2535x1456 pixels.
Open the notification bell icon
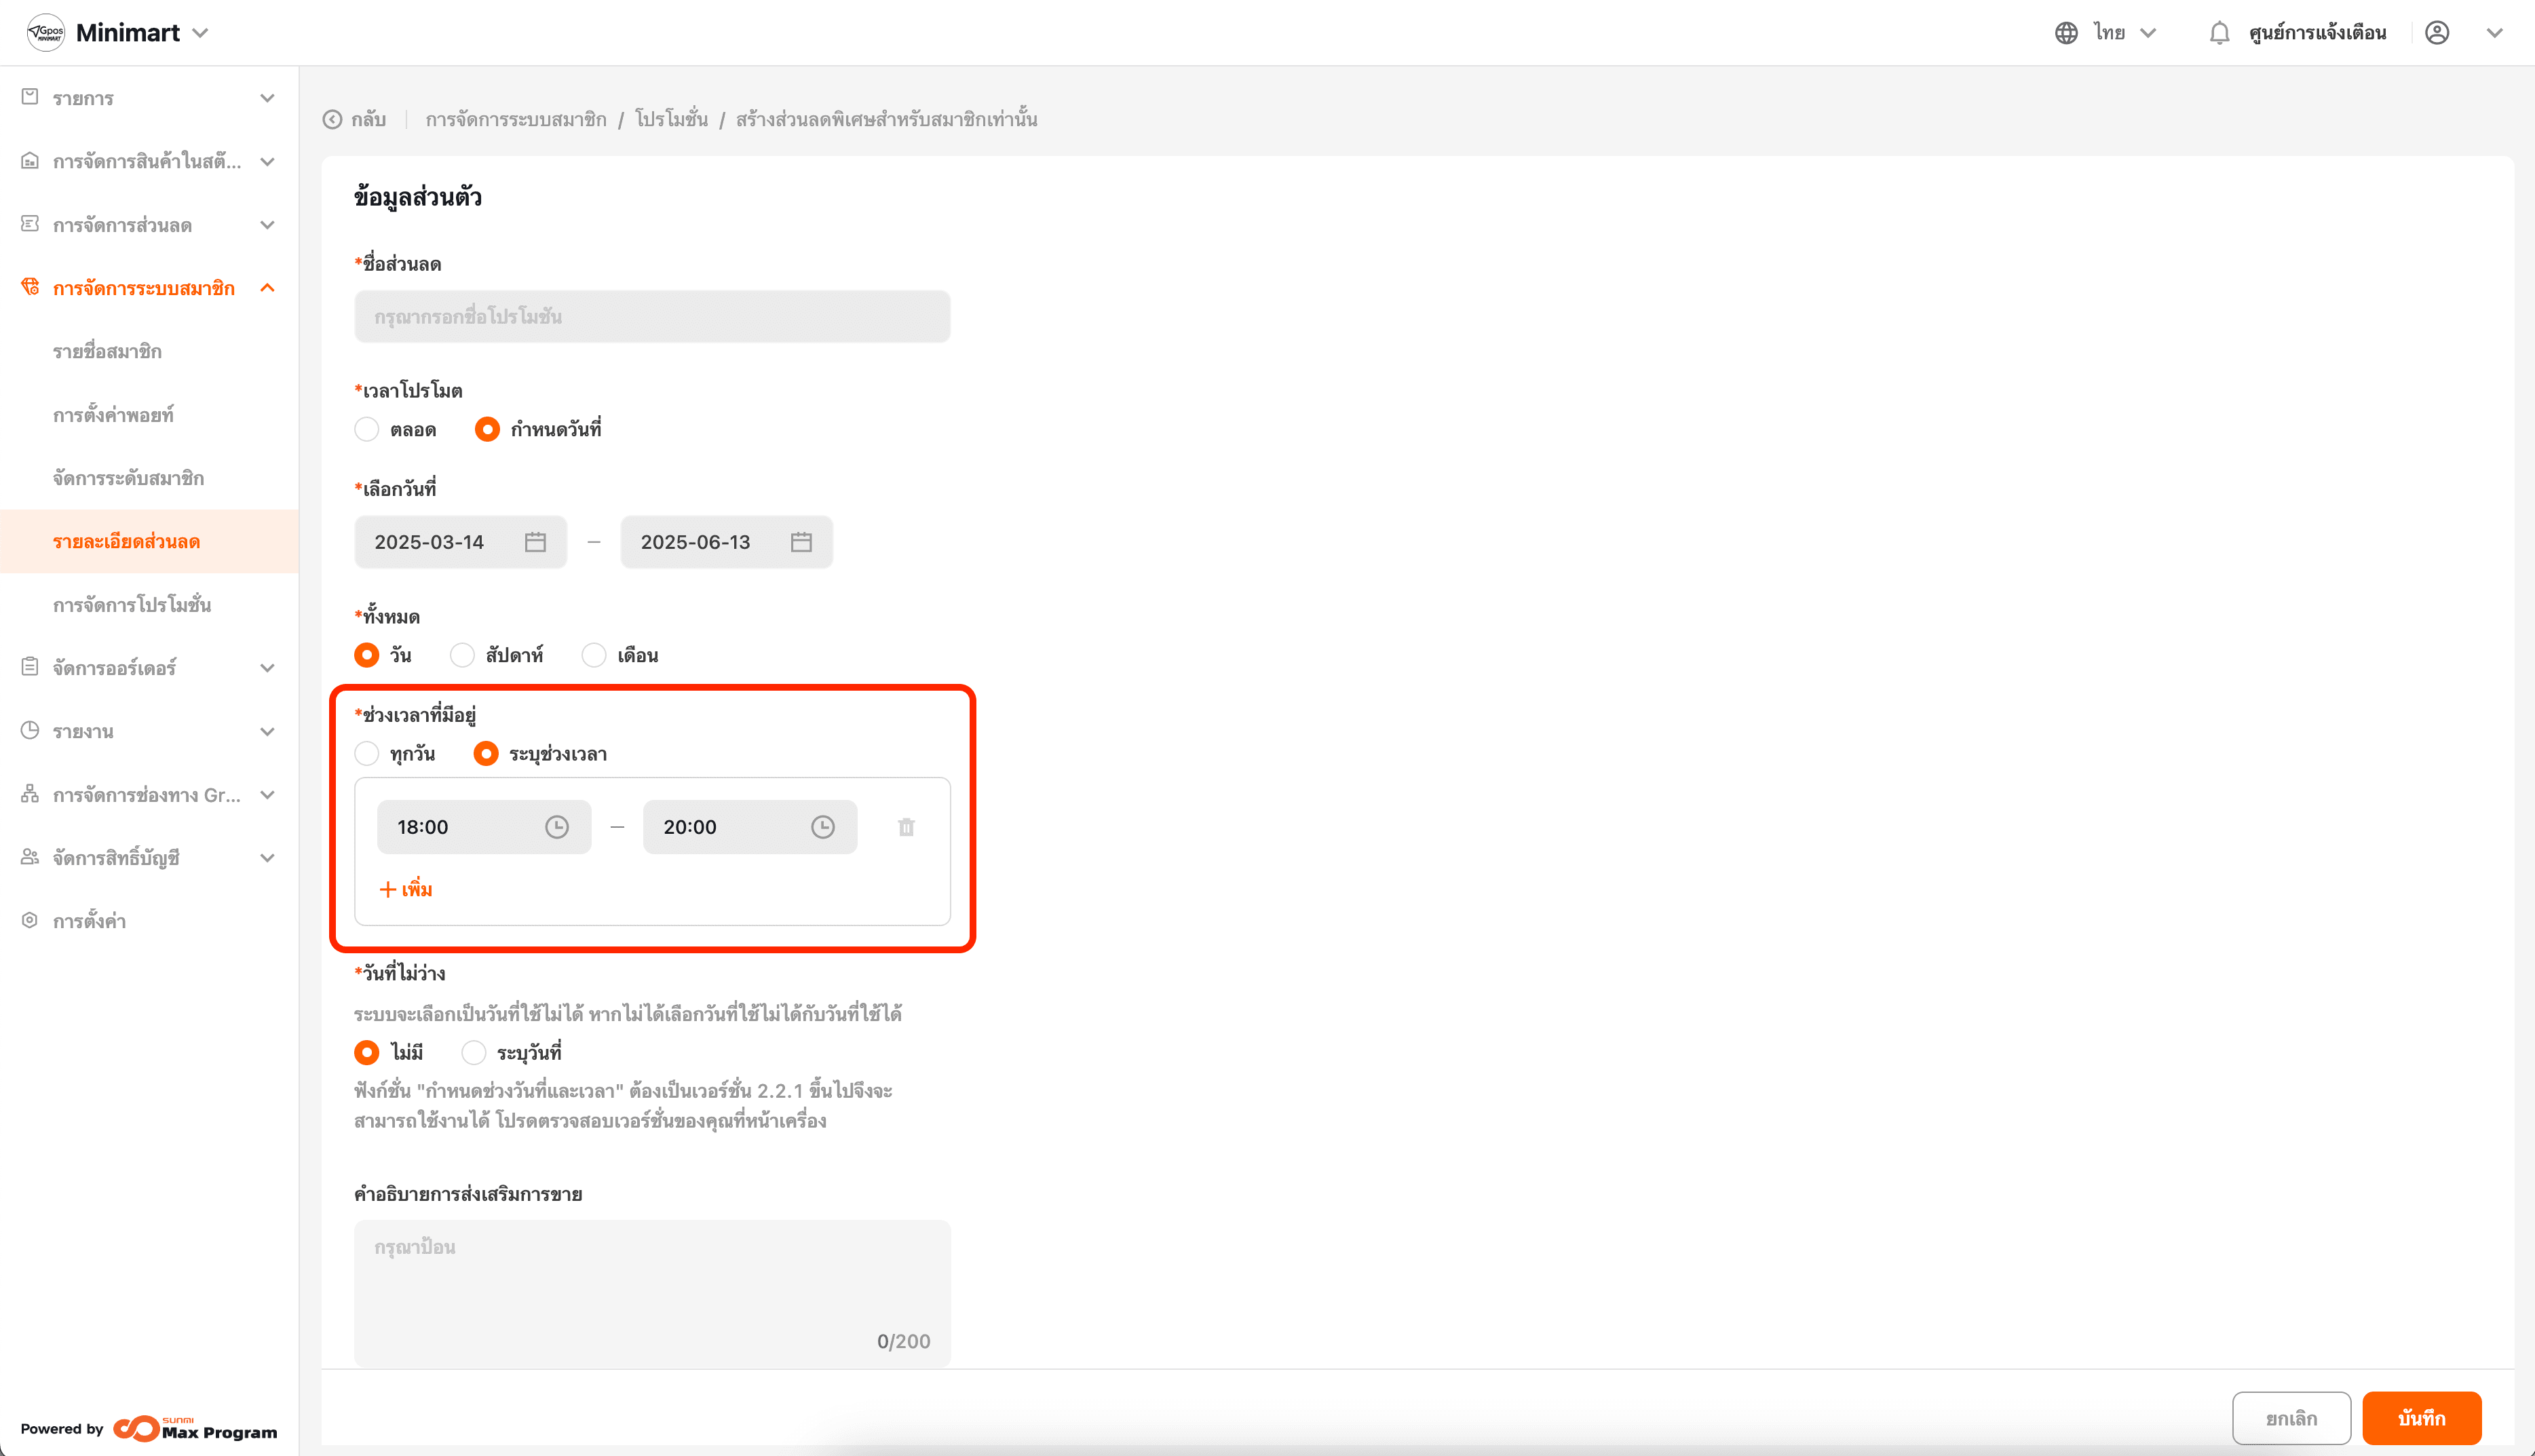click(2219, 33)
